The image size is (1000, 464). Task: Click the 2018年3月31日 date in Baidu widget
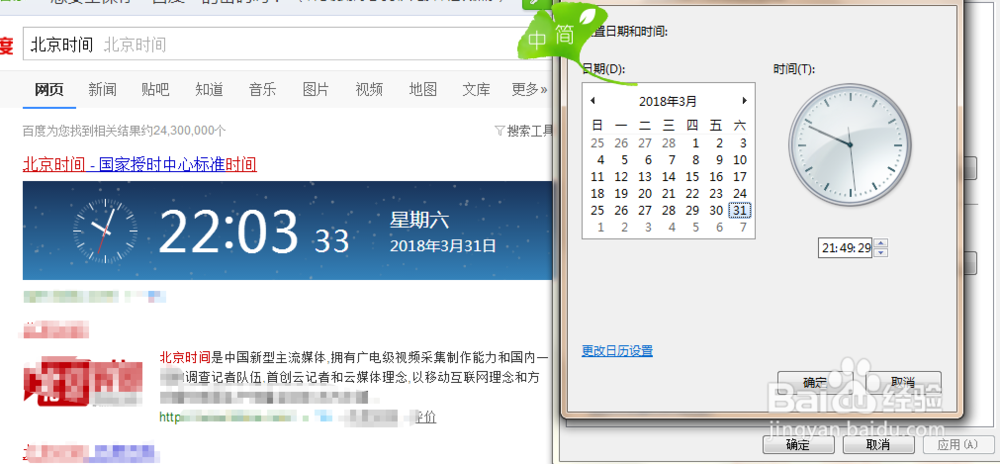(443, 246)
